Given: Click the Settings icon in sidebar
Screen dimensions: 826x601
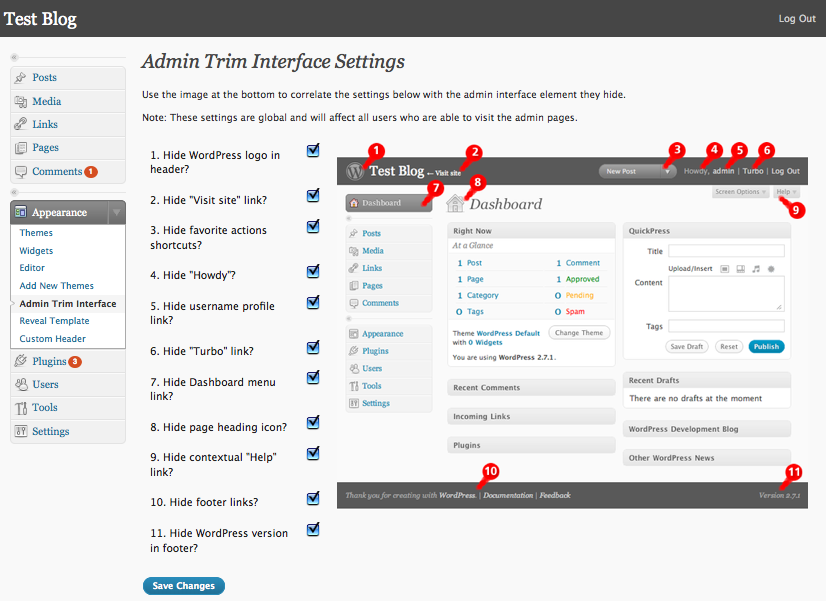Looking at the screenshot, I should [x=21, y=431].
